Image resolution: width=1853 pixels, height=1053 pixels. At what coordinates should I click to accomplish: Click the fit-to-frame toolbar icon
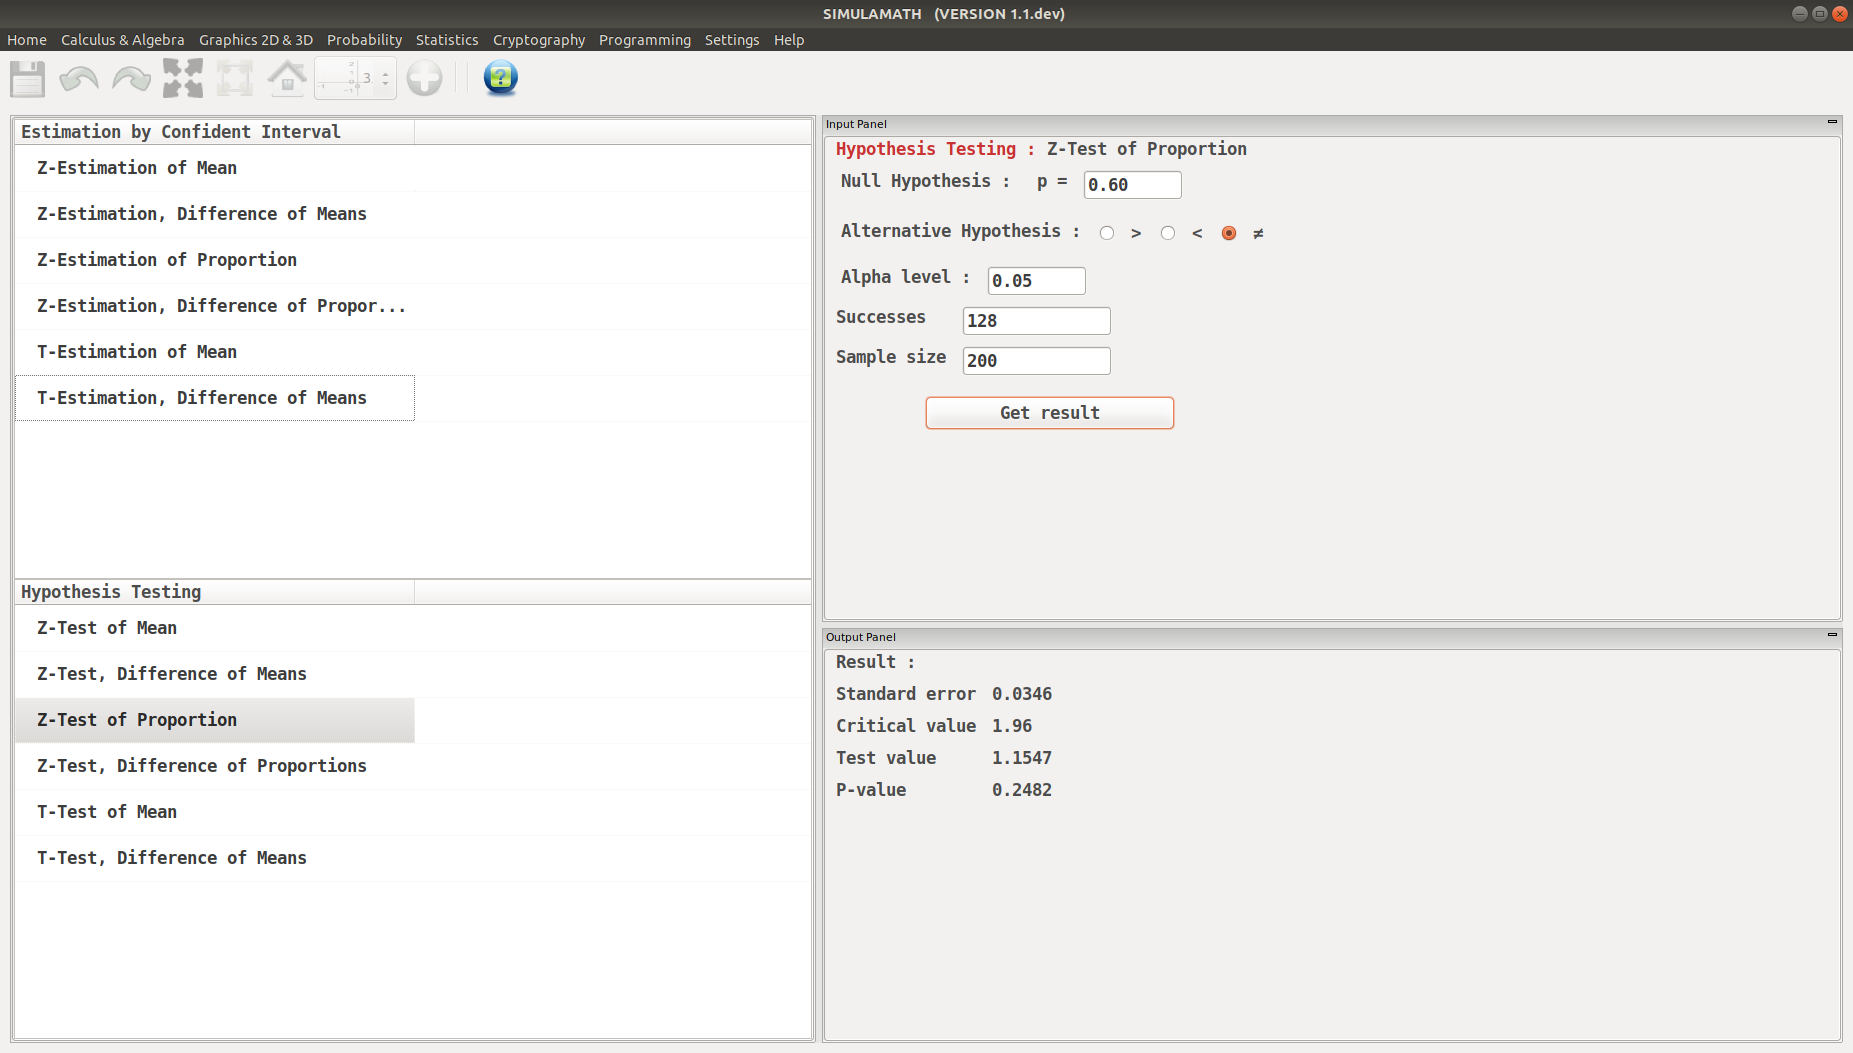(235, 78)
